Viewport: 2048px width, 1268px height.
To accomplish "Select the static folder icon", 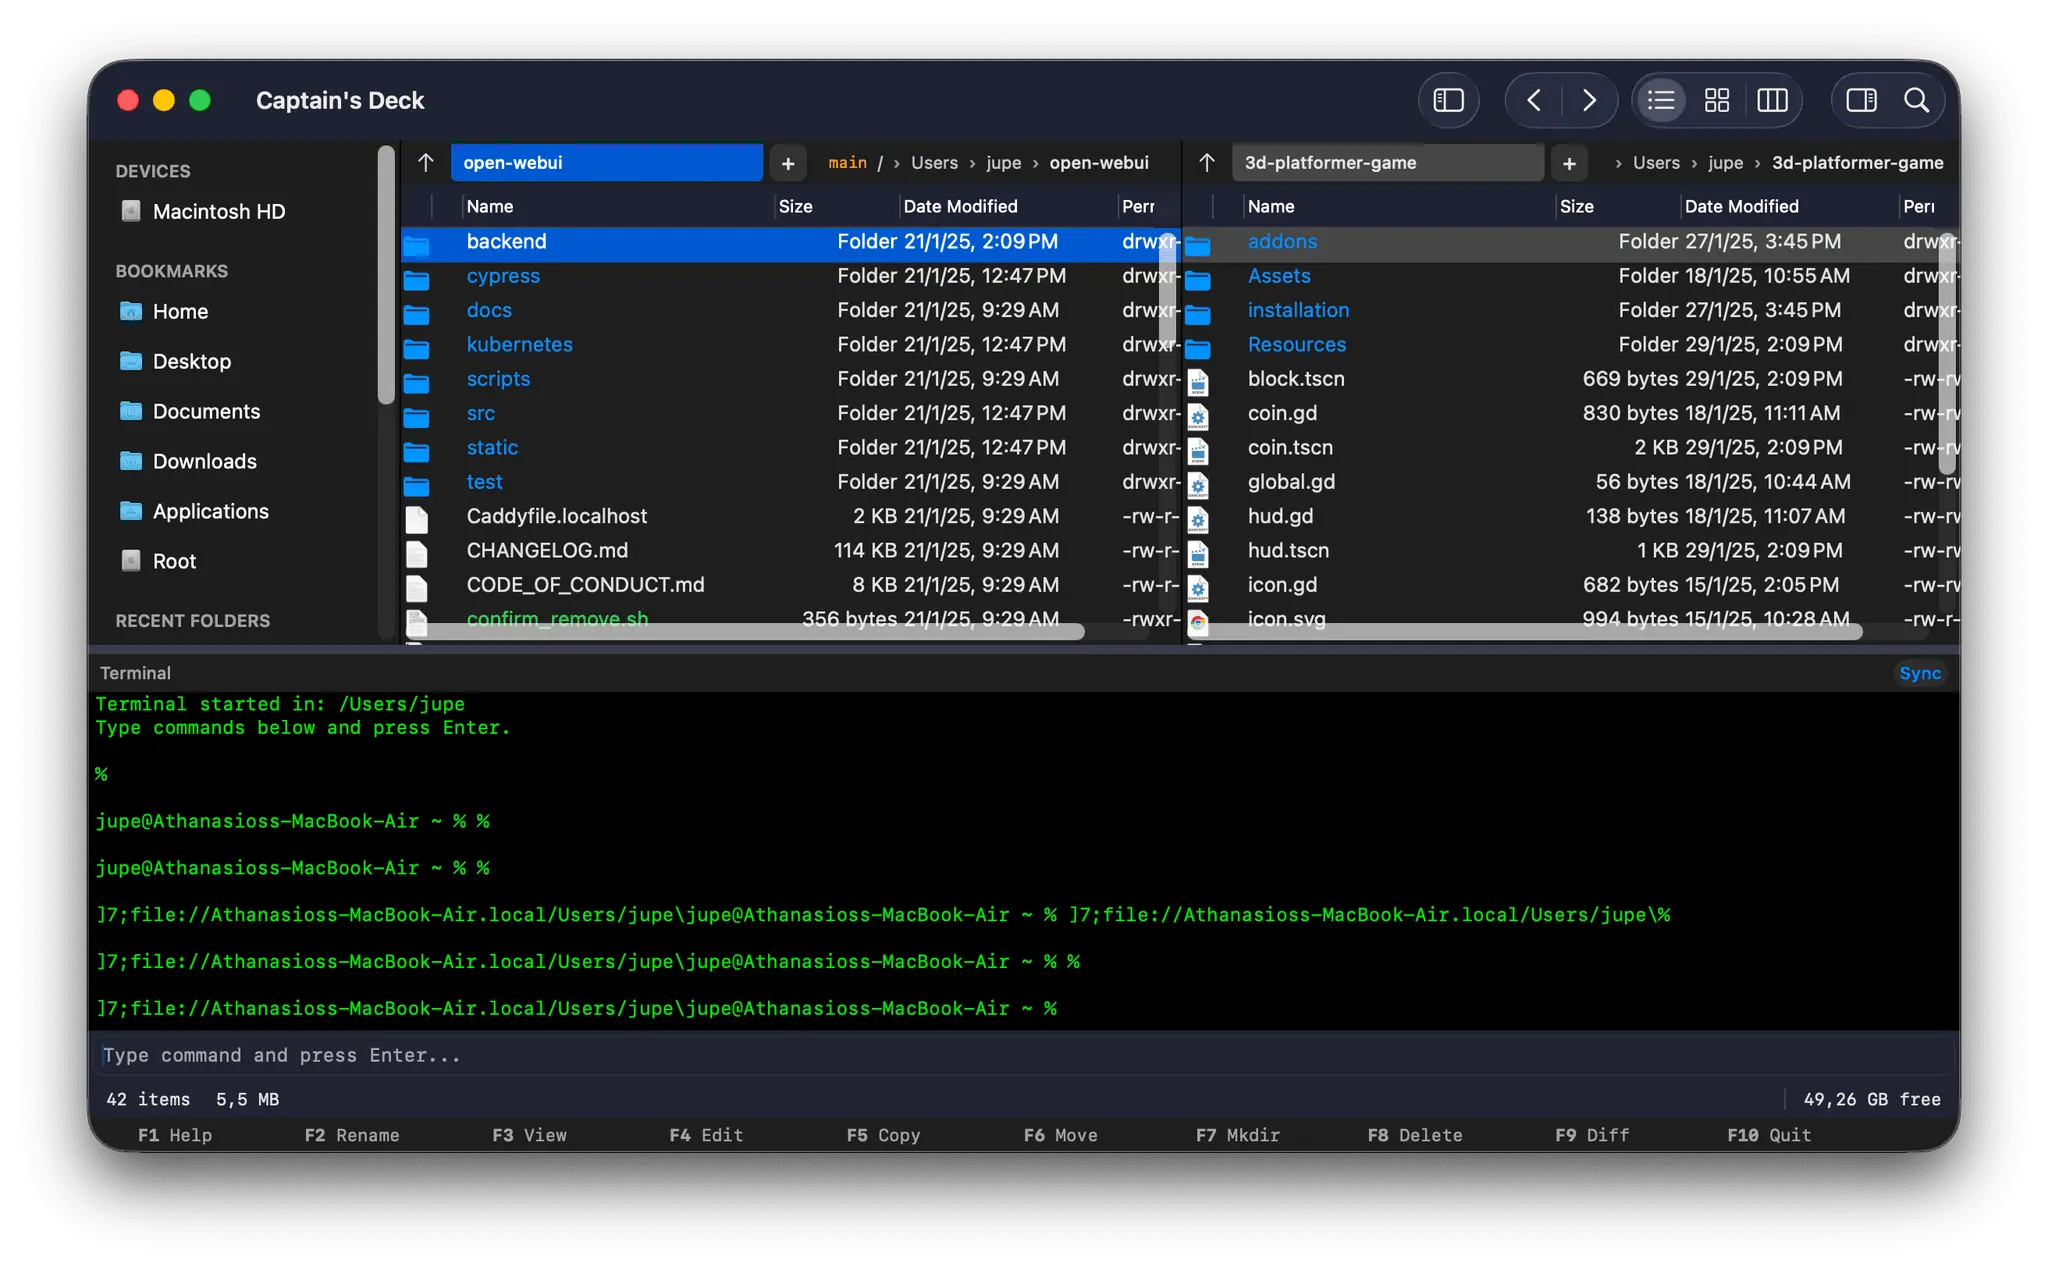I will (x=417, y=450).
